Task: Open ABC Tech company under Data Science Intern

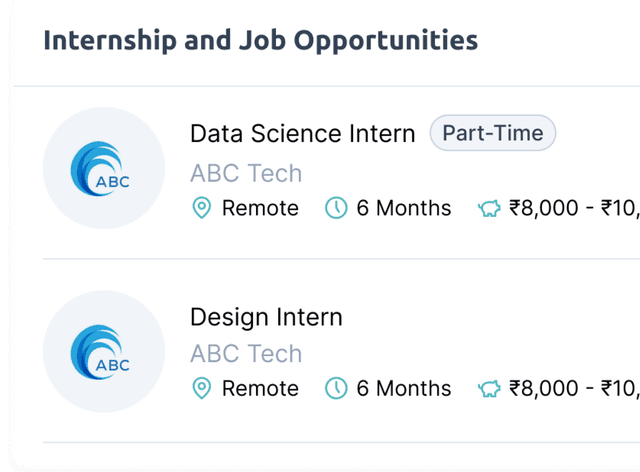Action: [246, 173]
